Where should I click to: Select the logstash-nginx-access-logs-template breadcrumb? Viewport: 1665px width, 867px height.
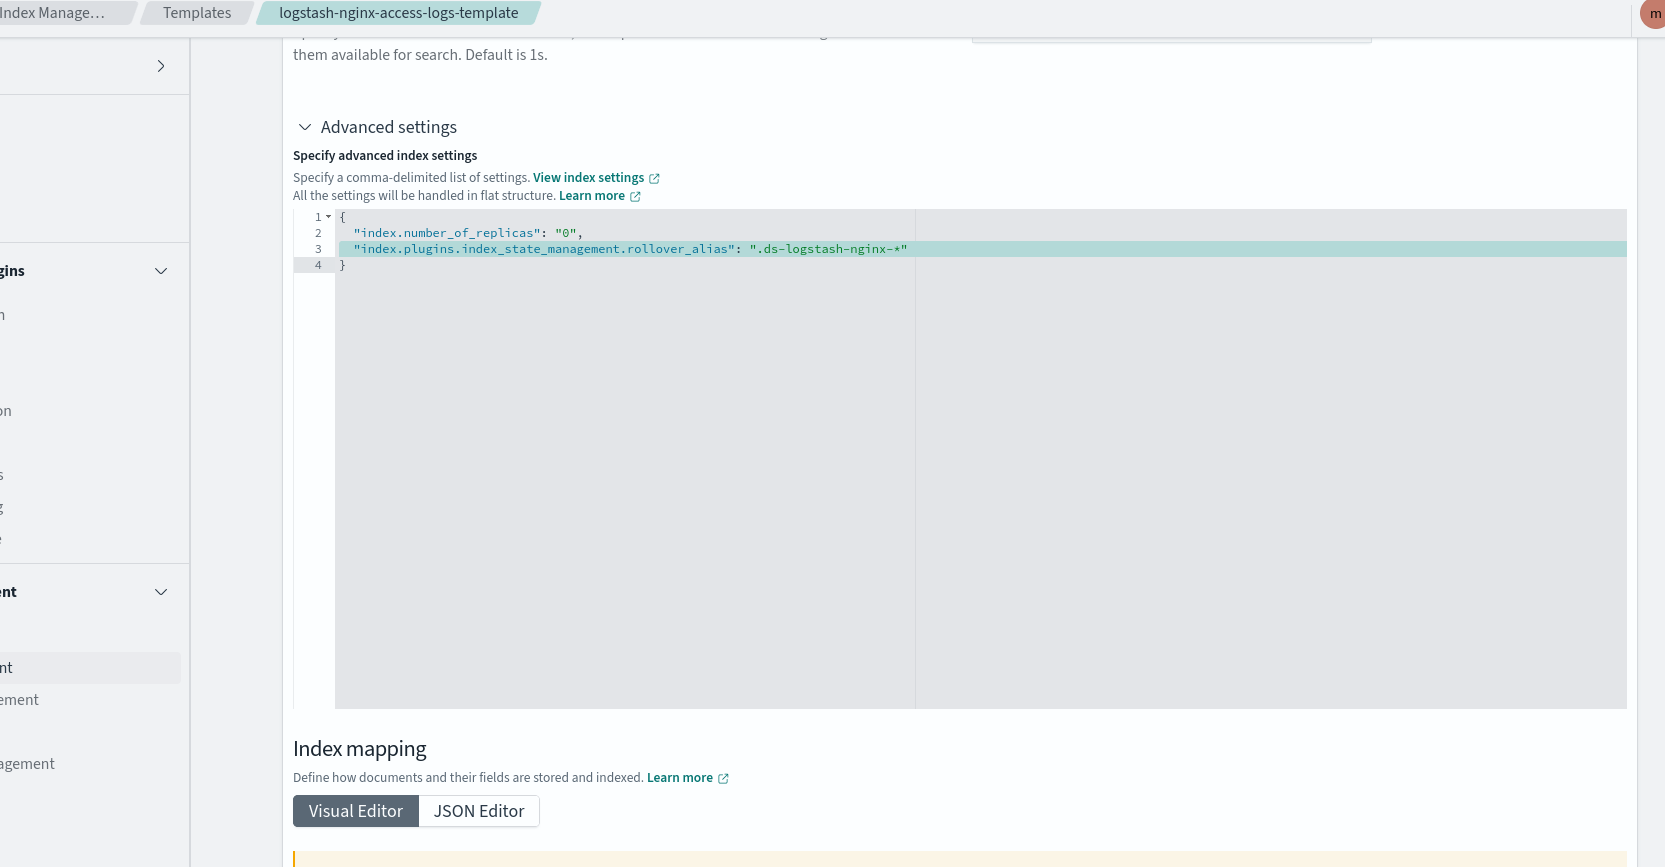click(398, 13)
